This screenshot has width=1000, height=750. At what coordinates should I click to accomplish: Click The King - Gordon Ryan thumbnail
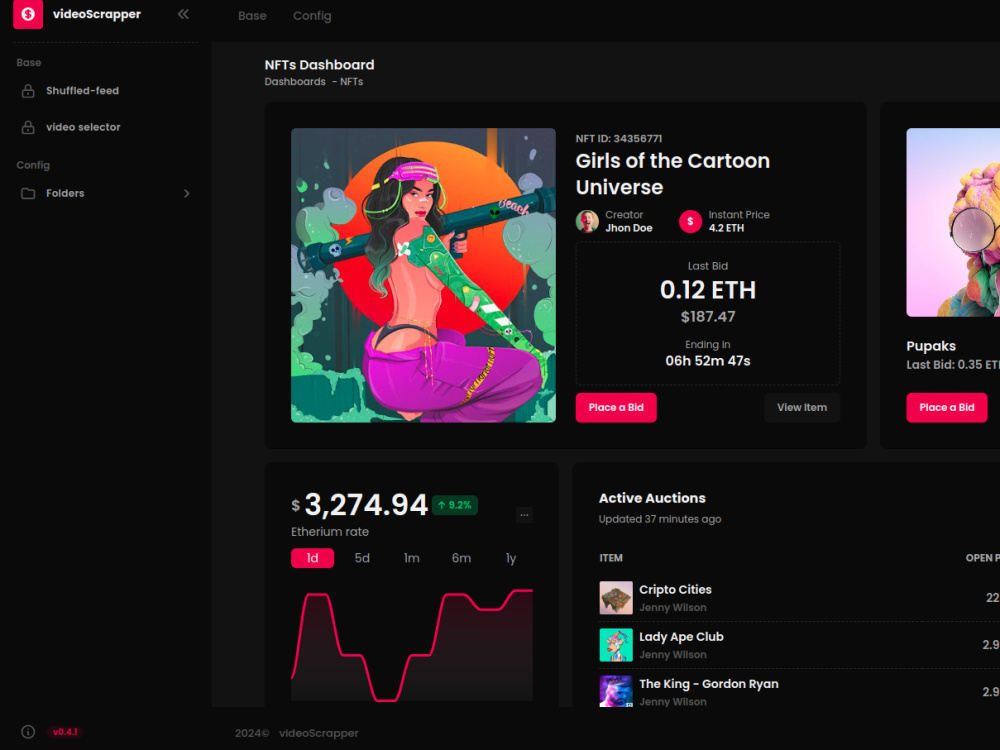pos(616,691)
